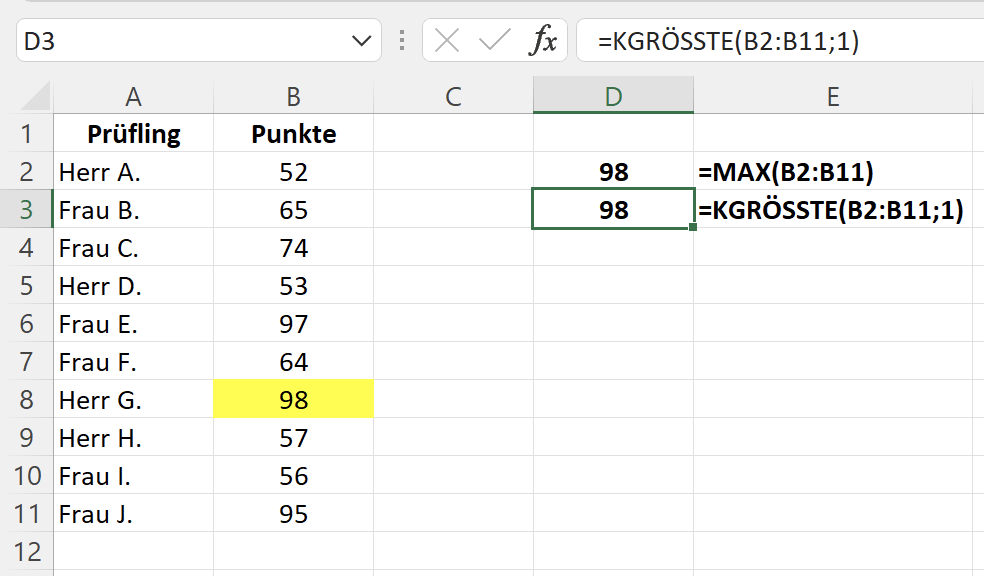This screenshot has height=576, width=984.
Task: Click the formula text in the formula bar
Action: (x=728, y=41)
